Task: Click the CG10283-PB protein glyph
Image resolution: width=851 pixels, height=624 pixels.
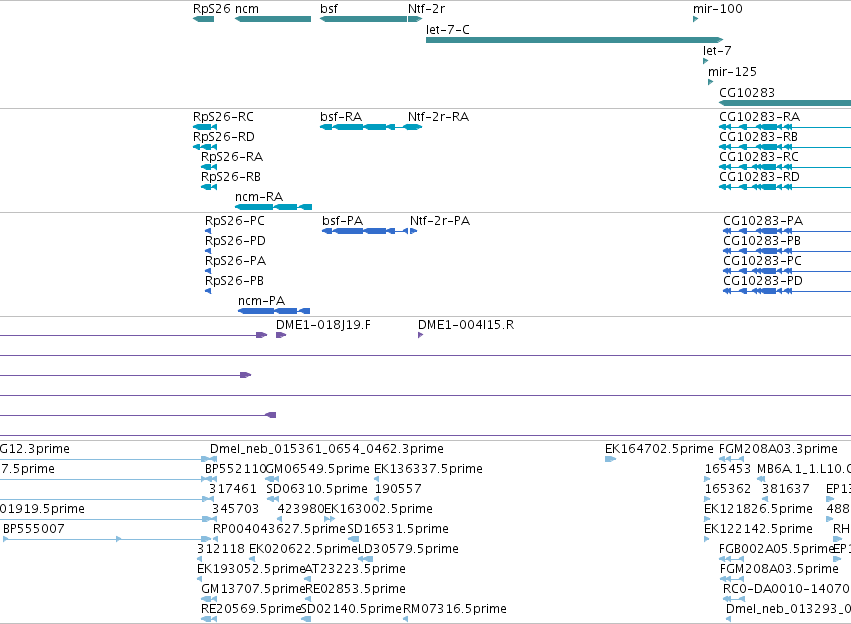Action: [787, 251]
